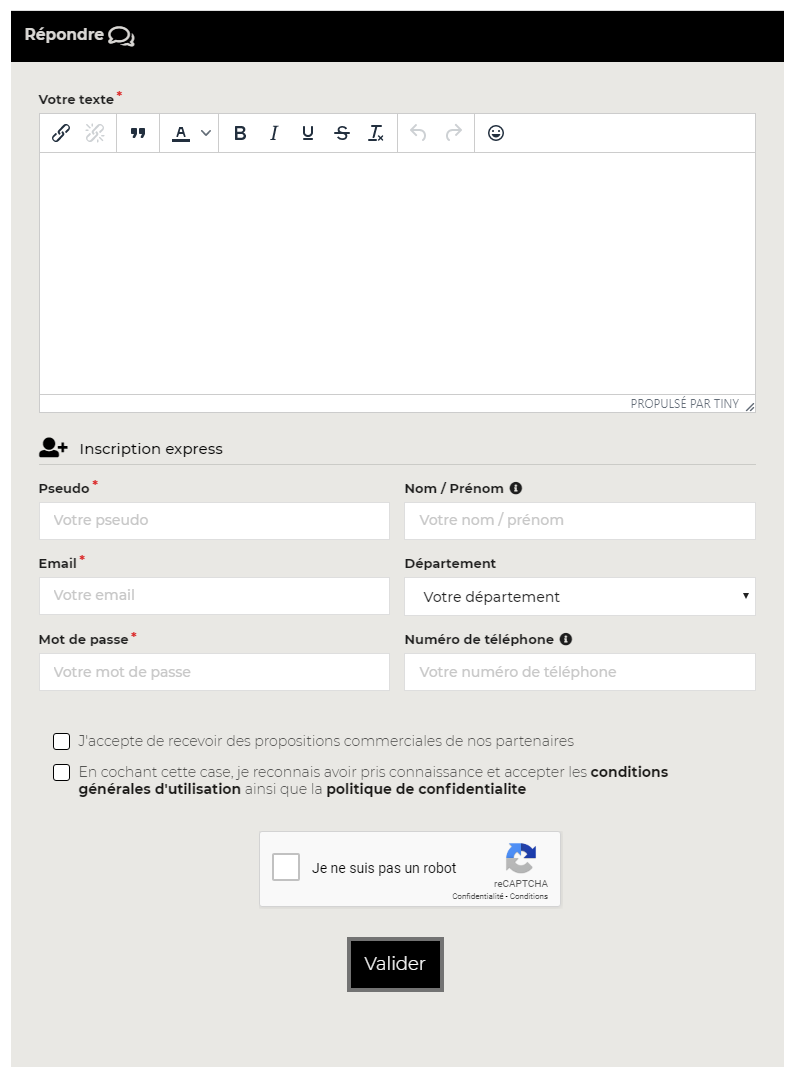The height and width of the screenshot is (1074, 793).
Task: Click the insert link icon
Action: pos(61,133)
